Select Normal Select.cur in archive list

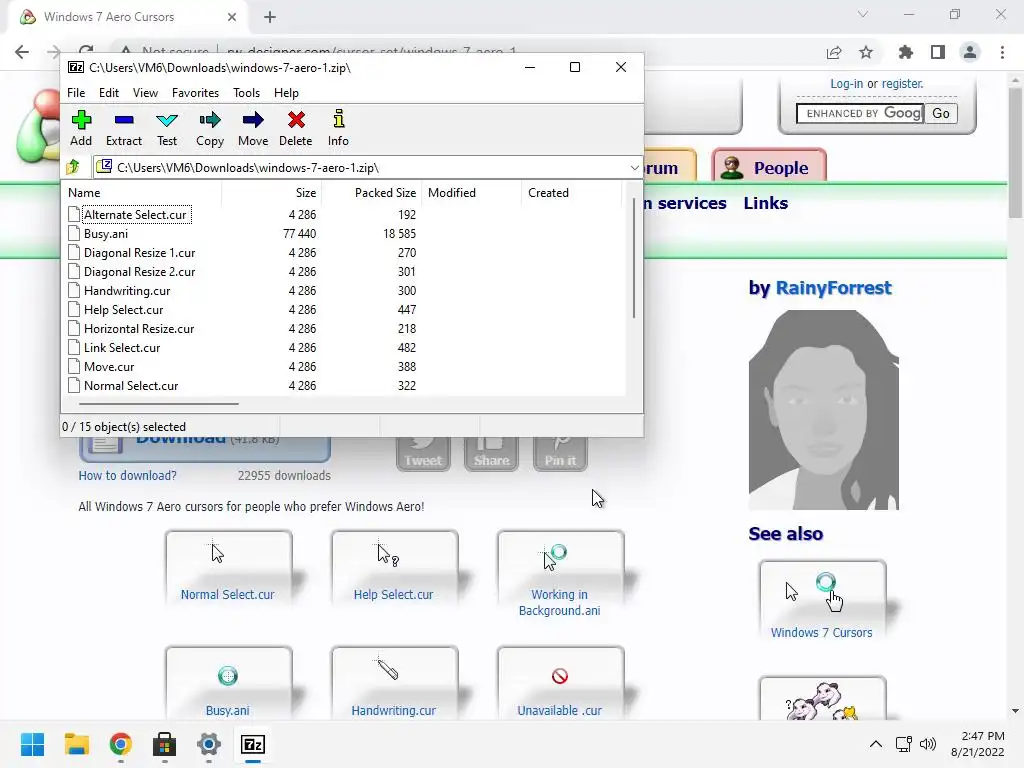click(x=131, y=386)
